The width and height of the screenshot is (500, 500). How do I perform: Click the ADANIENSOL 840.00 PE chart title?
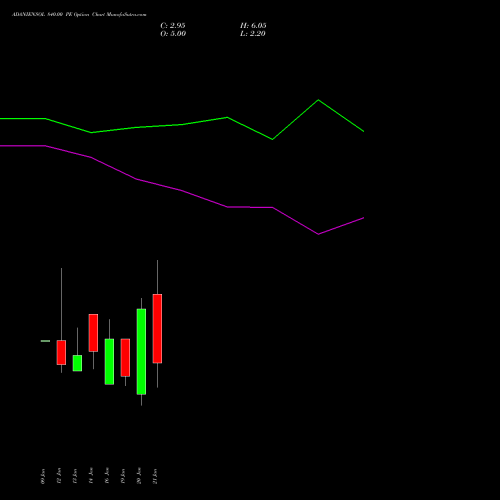[79, 15]
